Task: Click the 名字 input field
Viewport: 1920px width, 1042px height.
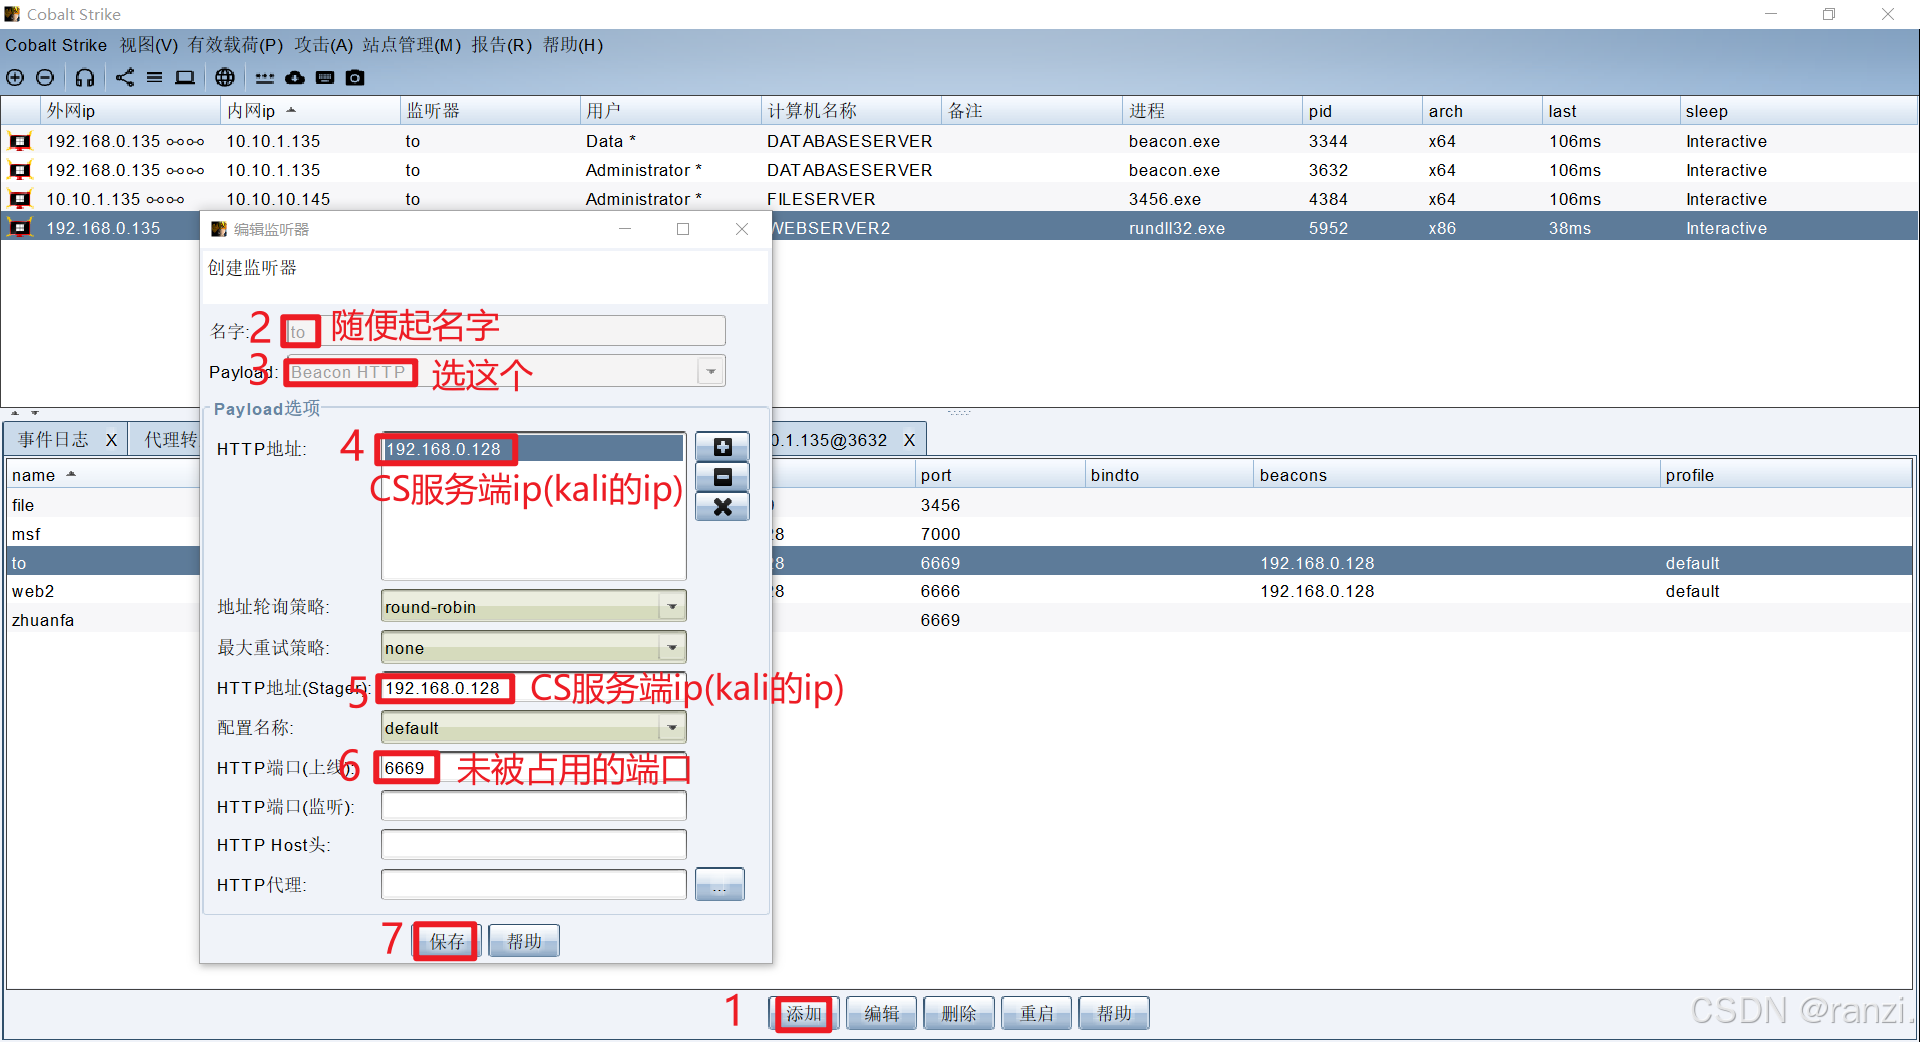Action: coord(504,331)
